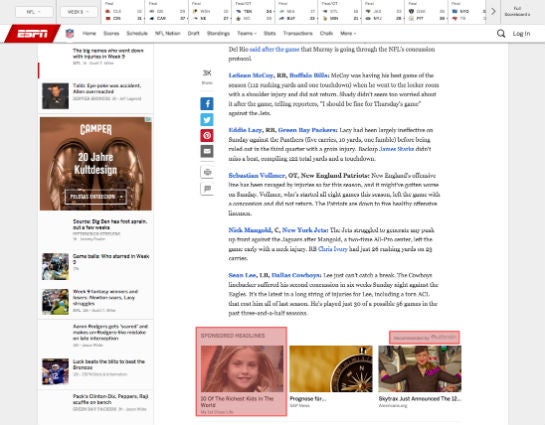Open the Week 9 dropdown in scoreboard
This screenshot has width=545, height=425.
(x=79, y=12)
